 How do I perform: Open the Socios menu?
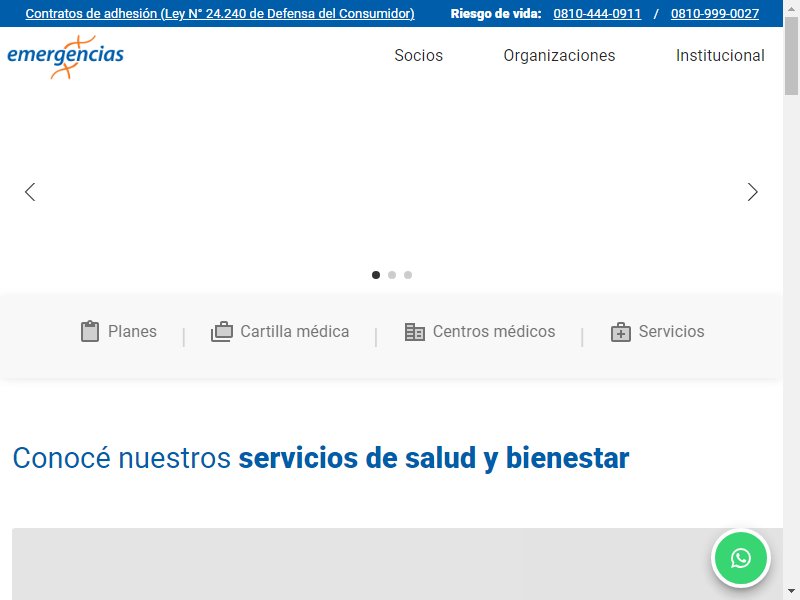(418, 55)
